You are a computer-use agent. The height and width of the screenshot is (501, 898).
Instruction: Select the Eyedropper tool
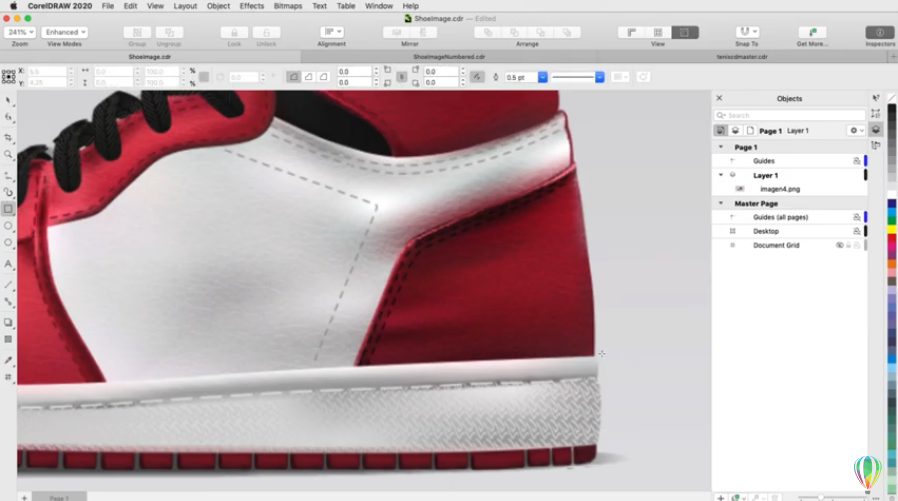point(8,360)
